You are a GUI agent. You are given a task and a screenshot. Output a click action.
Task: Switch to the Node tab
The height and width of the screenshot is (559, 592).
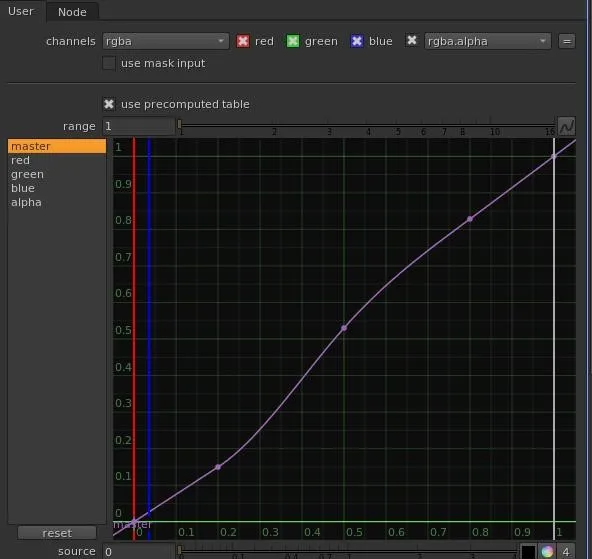point(72,12)
